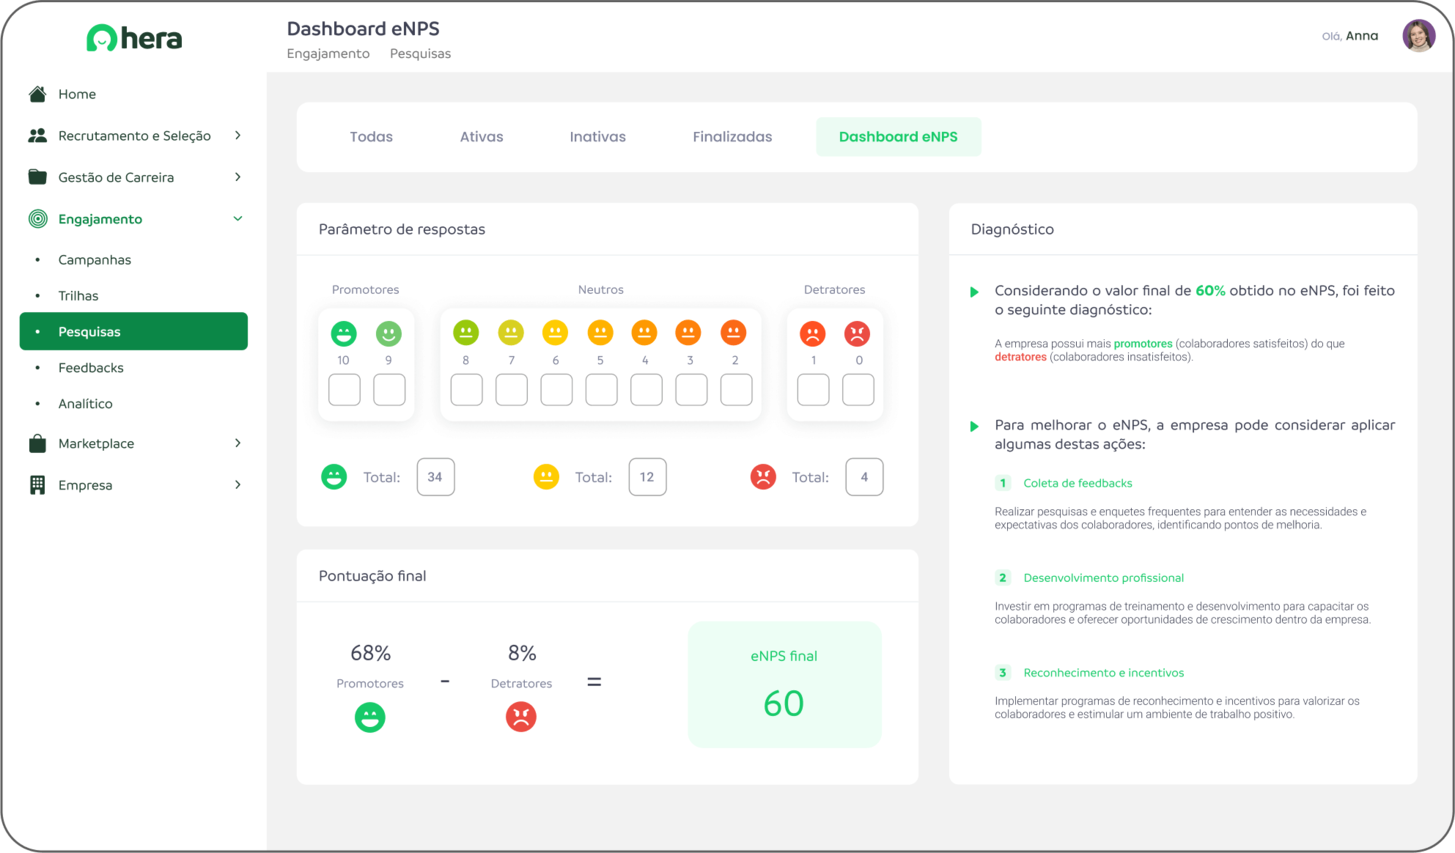
Task: Click the Marketplace bag icon
Action: [37, 443]
